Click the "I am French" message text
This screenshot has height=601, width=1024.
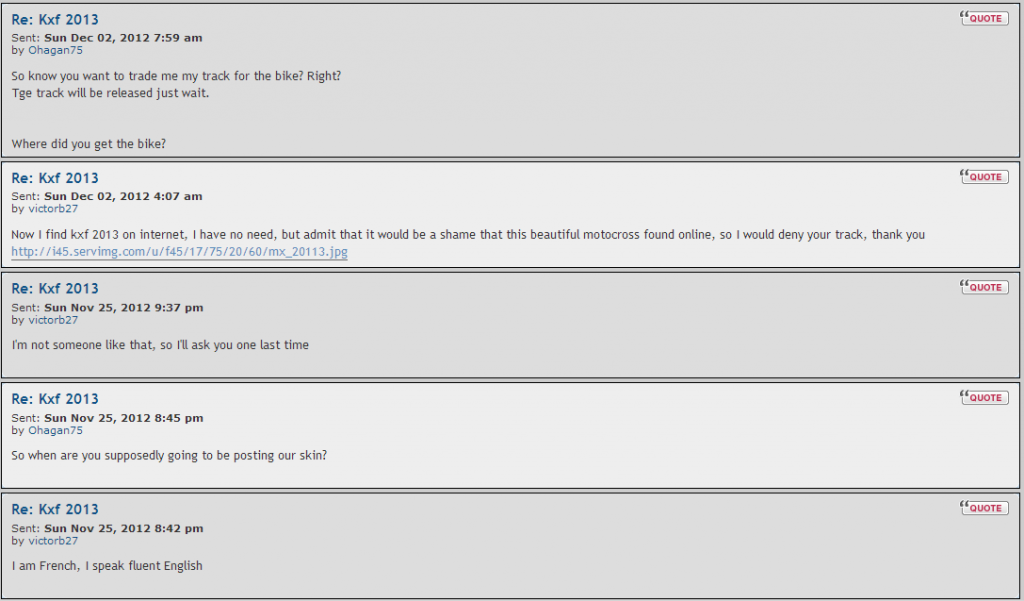tap(106, 566)
